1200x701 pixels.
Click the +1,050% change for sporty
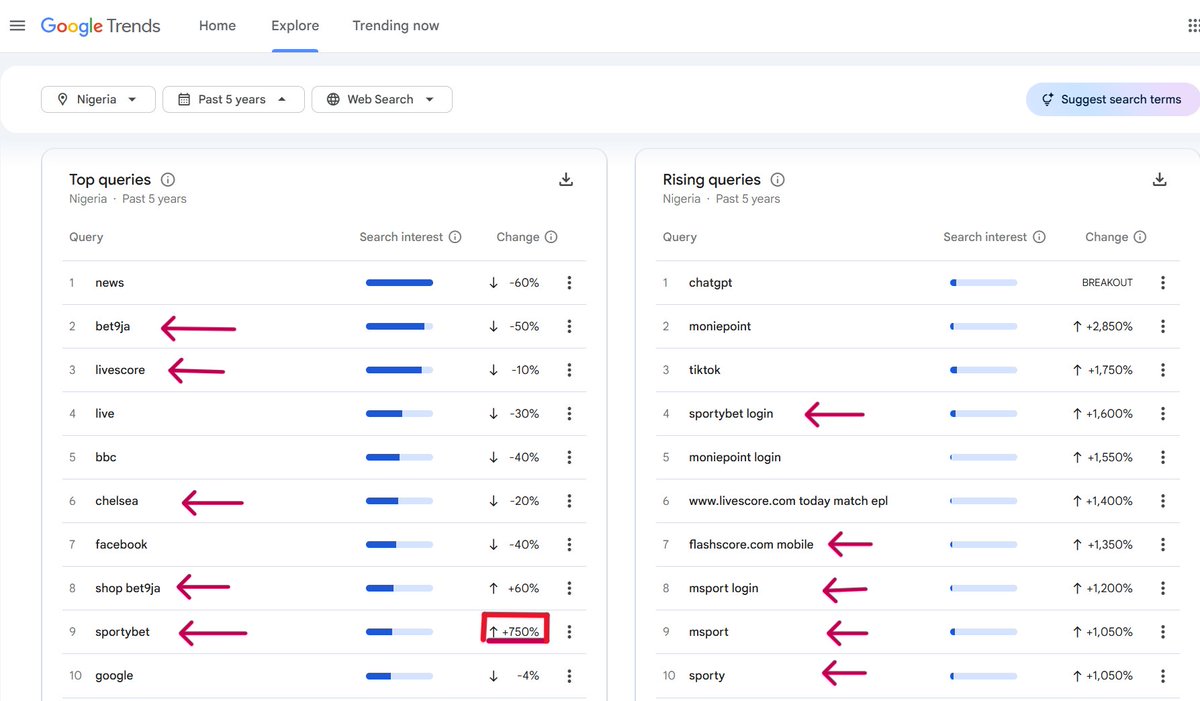pos(1103,676)
